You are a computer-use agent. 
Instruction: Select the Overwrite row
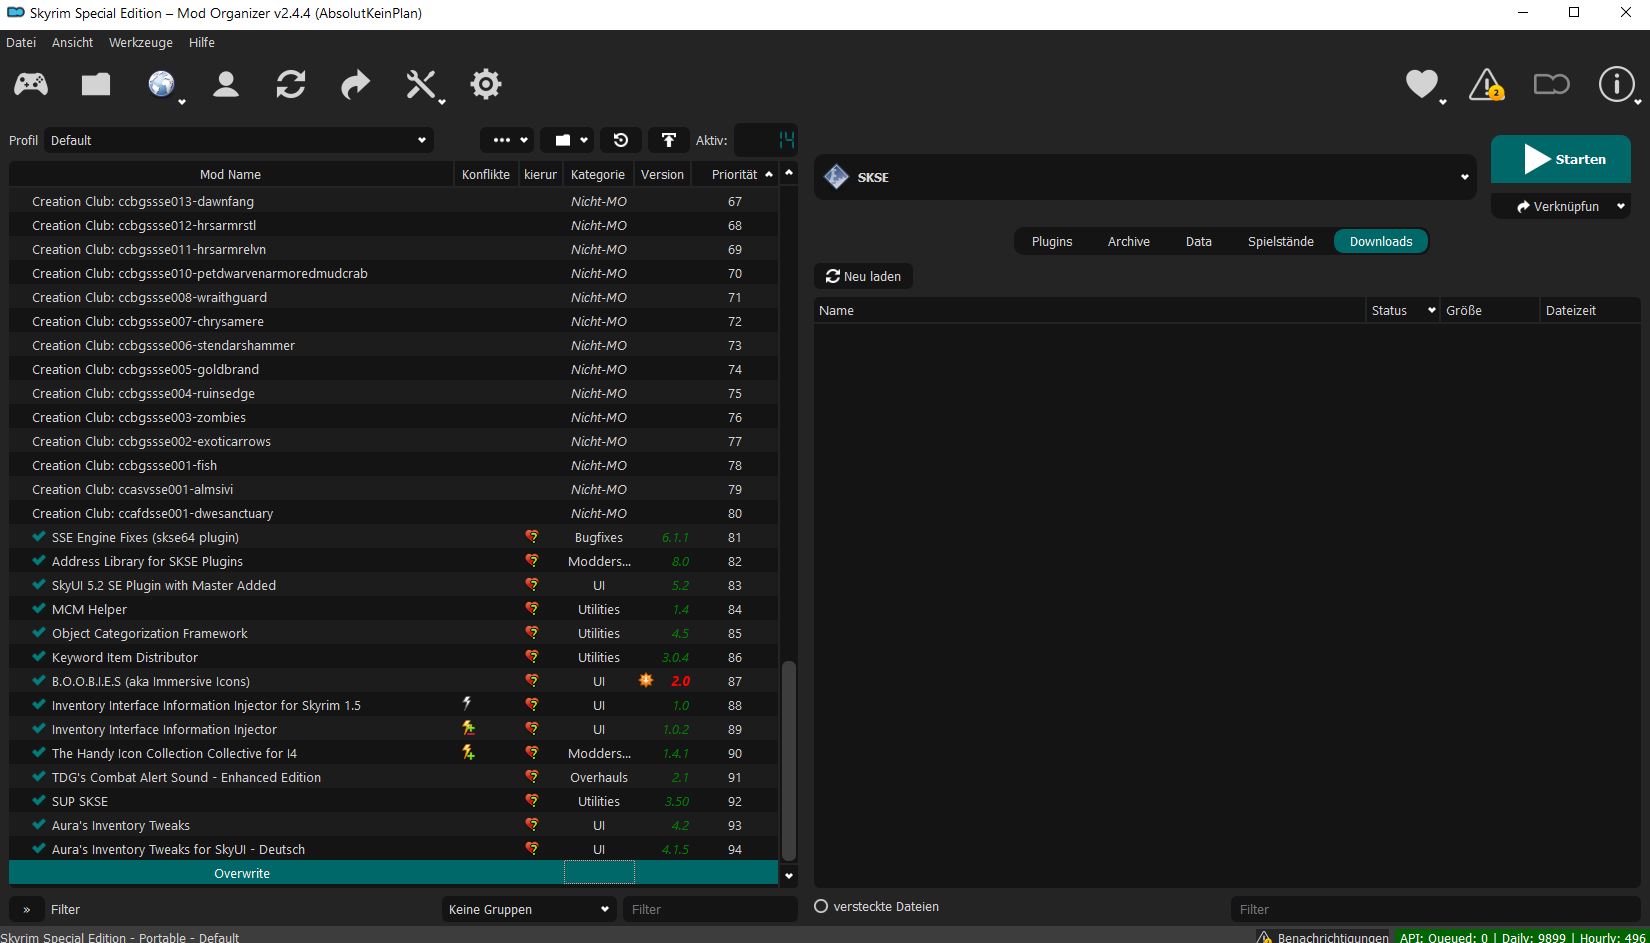tap(393, 873)
